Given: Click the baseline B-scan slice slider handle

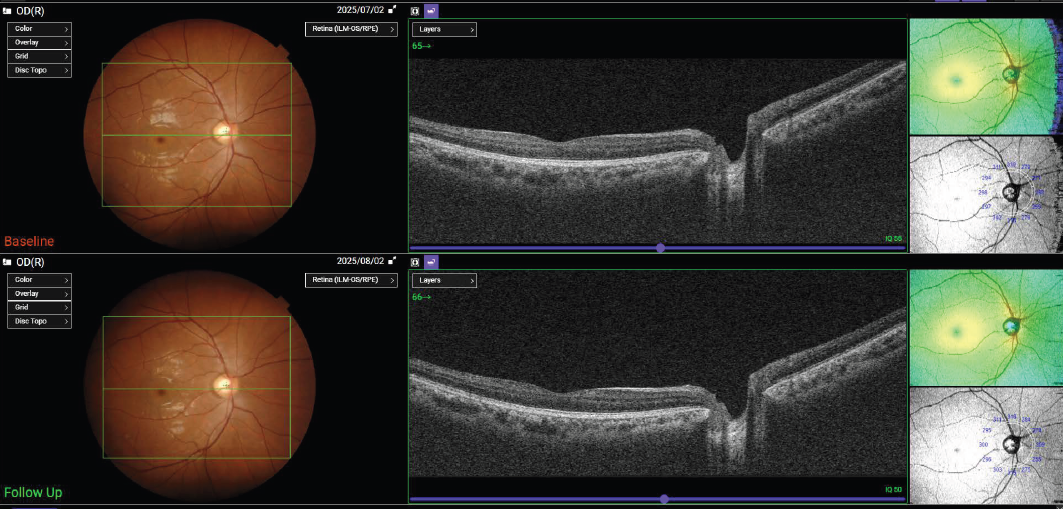Looking at the screenshot, I should pos(660,247).
